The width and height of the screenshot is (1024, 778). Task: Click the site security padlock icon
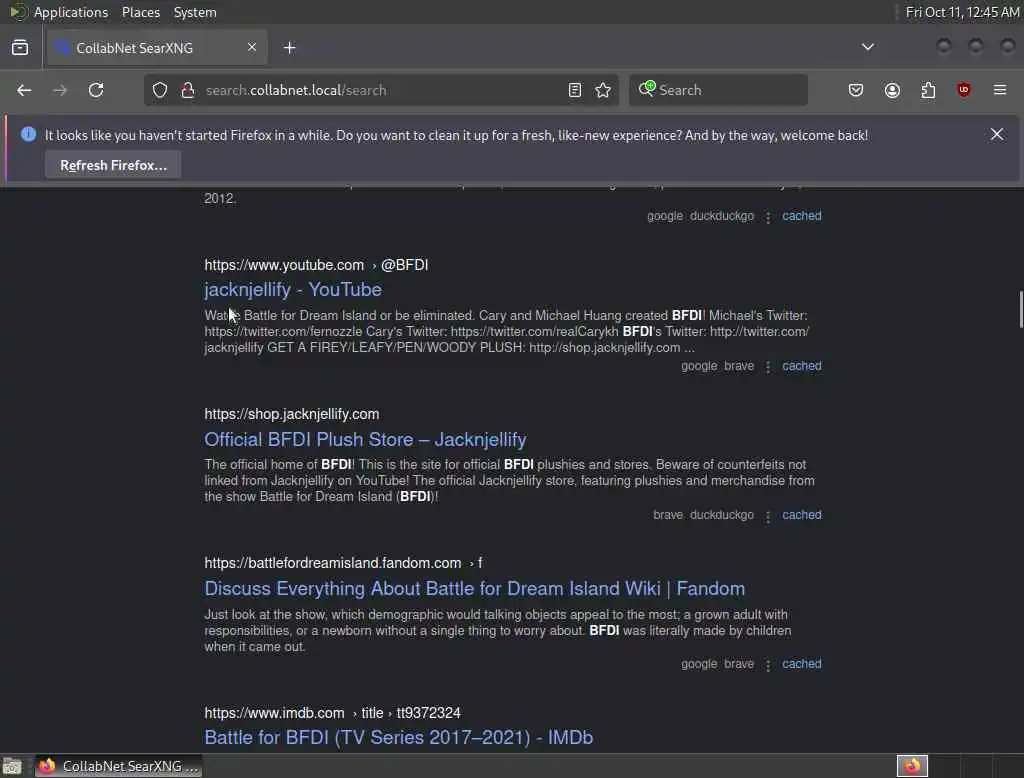click(x=188, y=90)
